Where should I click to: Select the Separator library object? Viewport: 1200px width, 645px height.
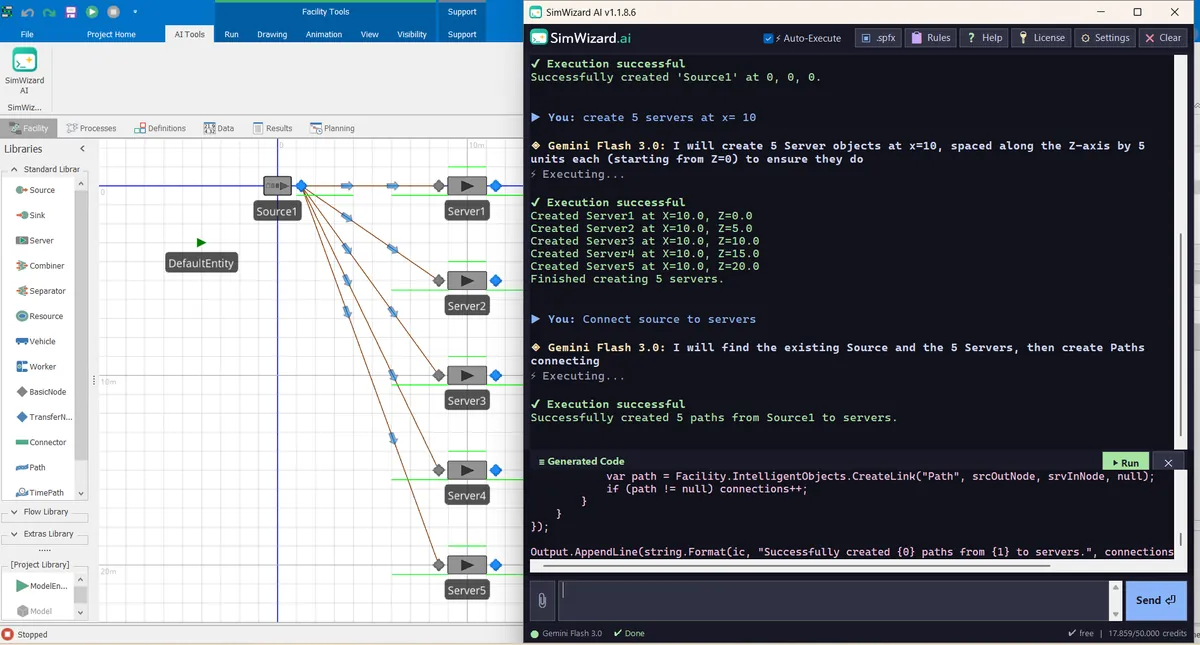tap(44, 290)
